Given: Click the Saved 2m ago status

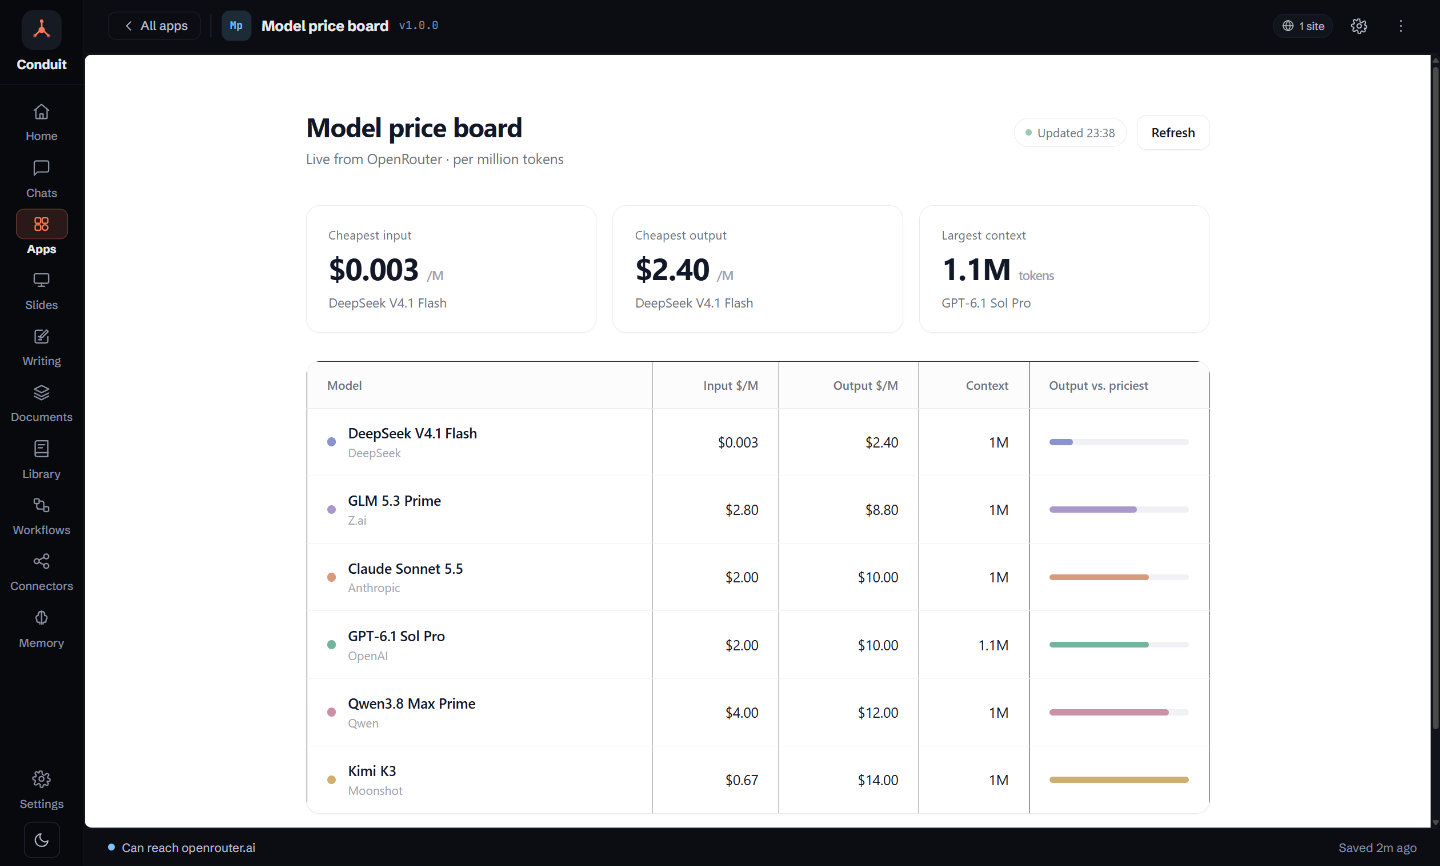Looking at the screenshot, I should pos(1377,848).
